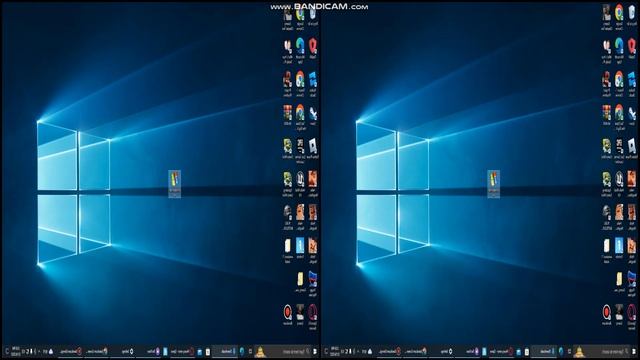Select Roblox tilted-square shortcut in right desktop copy

632,149
